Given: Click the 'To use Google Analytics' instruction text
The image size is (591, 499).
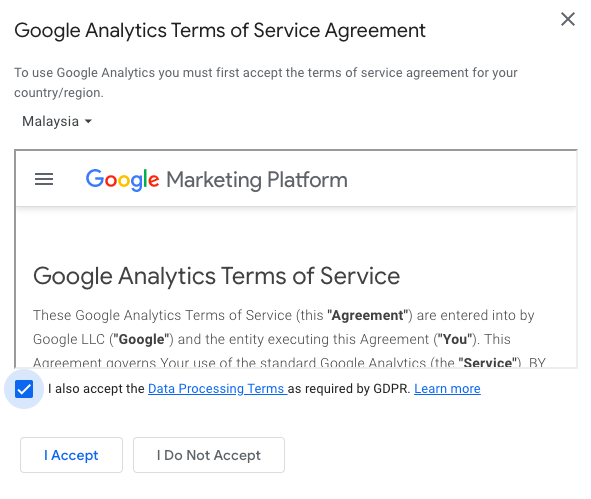Looking at the screenshot, I should tap(266, 82).
